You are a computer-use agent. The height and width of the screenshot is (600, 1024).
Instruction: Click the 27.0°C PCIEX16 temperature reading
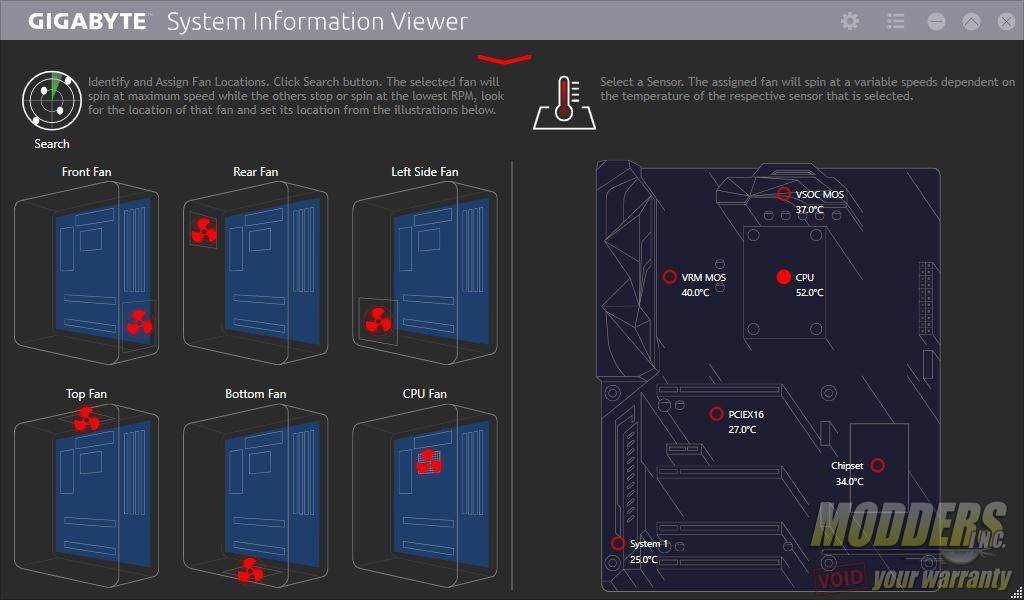[742, 430]
